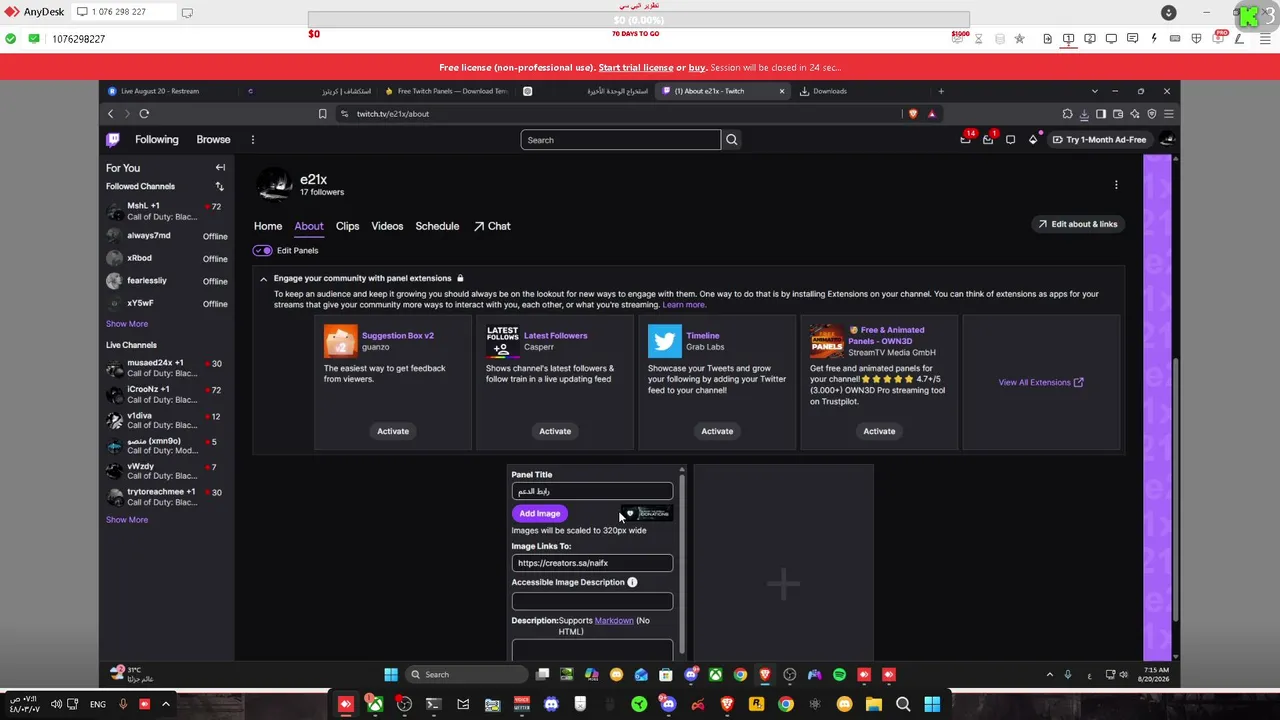The width and height of the screenshot is (1280, 720).
Task: Click the Following nav link
Action: (x=157, y=140)
